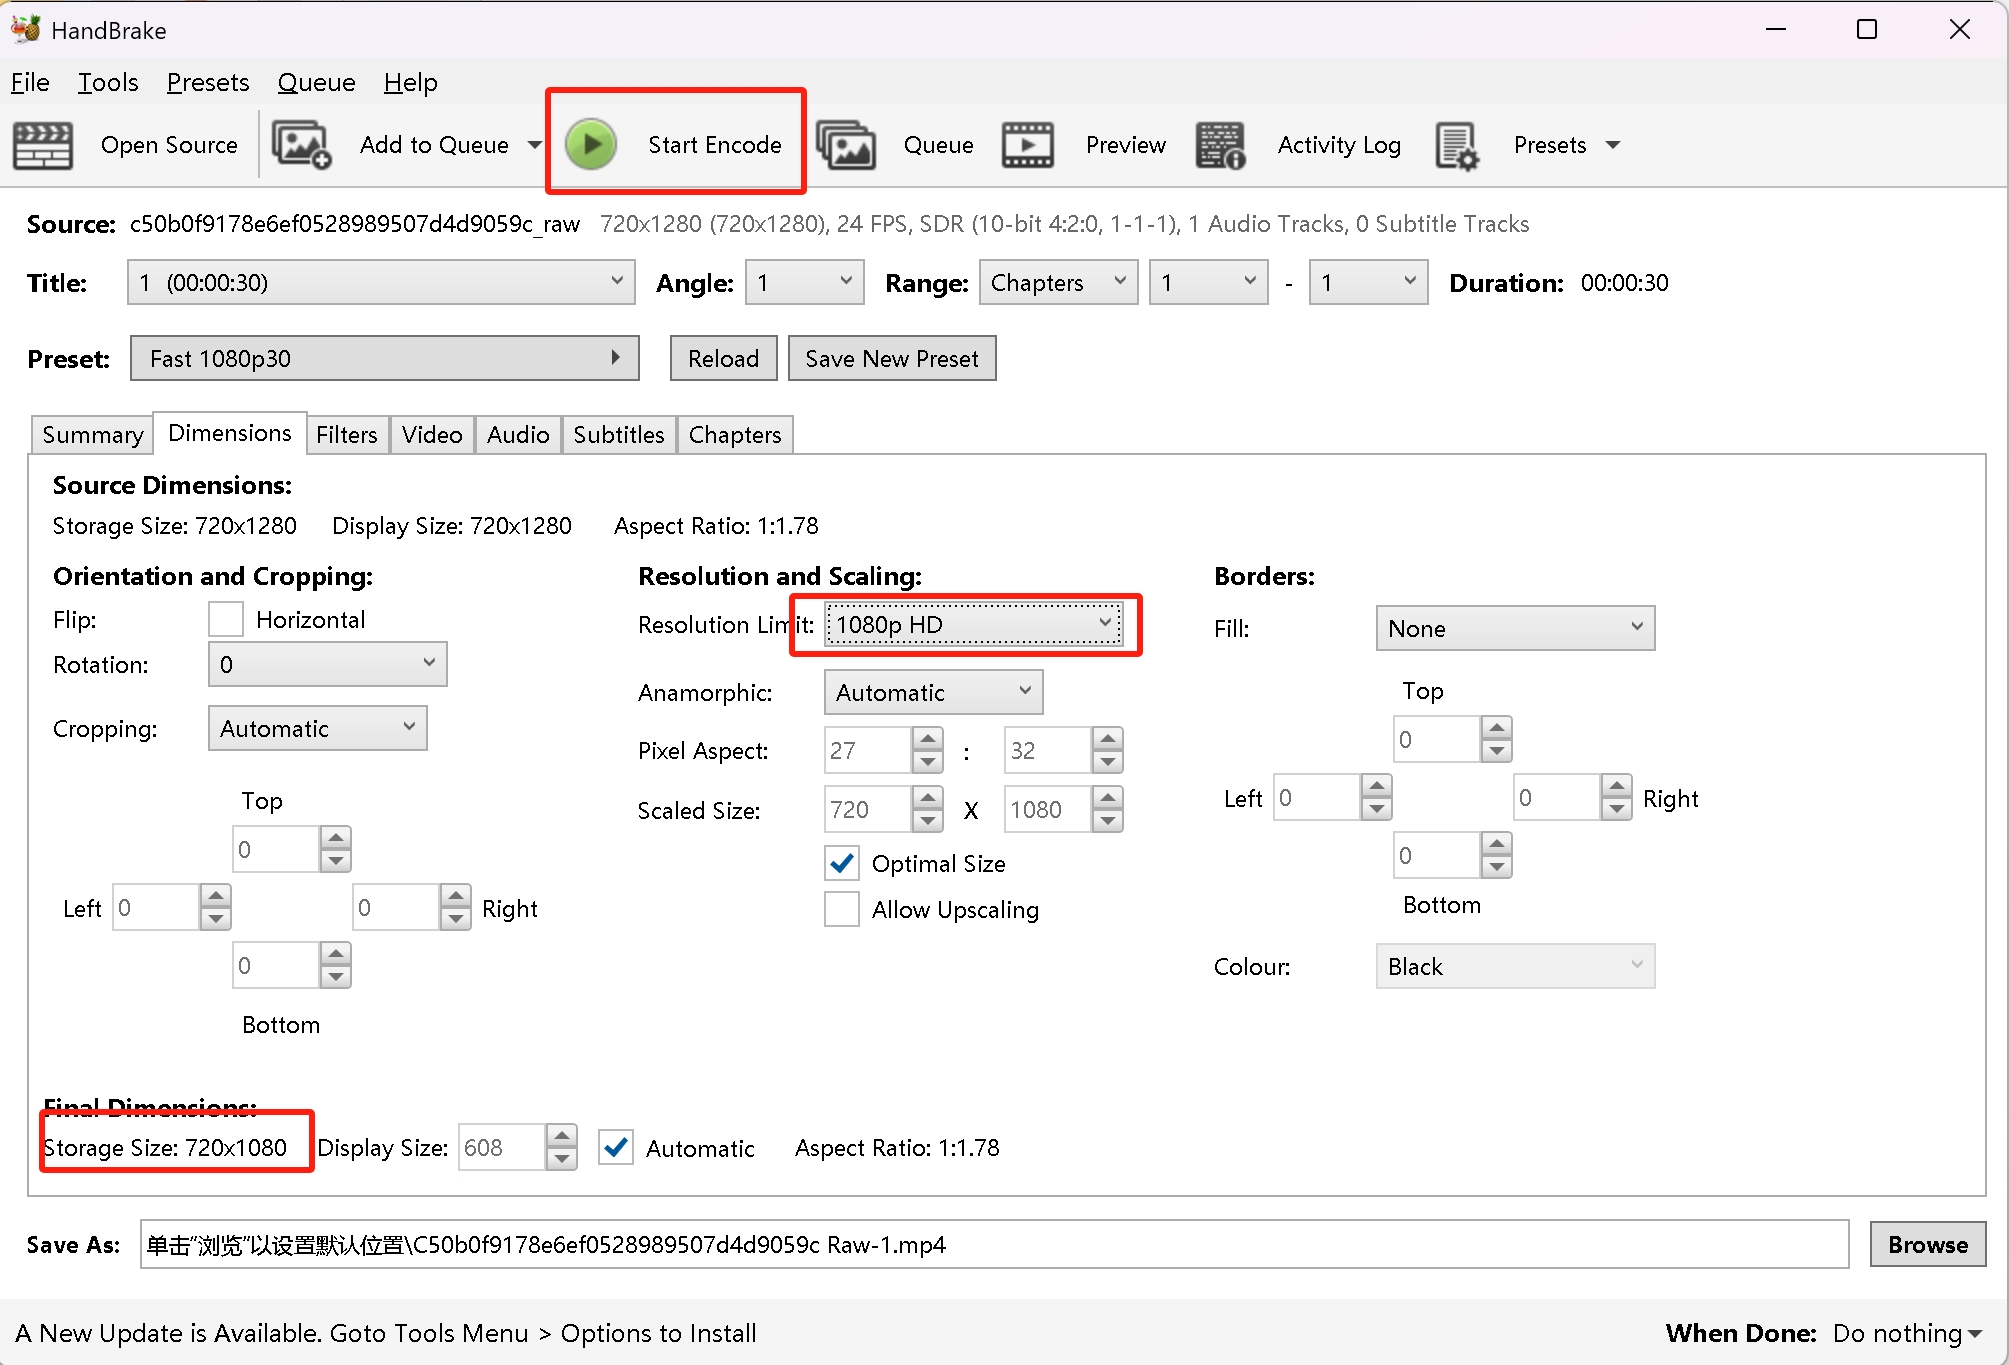Open the Tools menu
The height and width of the screenshot is (1365, 2009).
click(108, 83)
